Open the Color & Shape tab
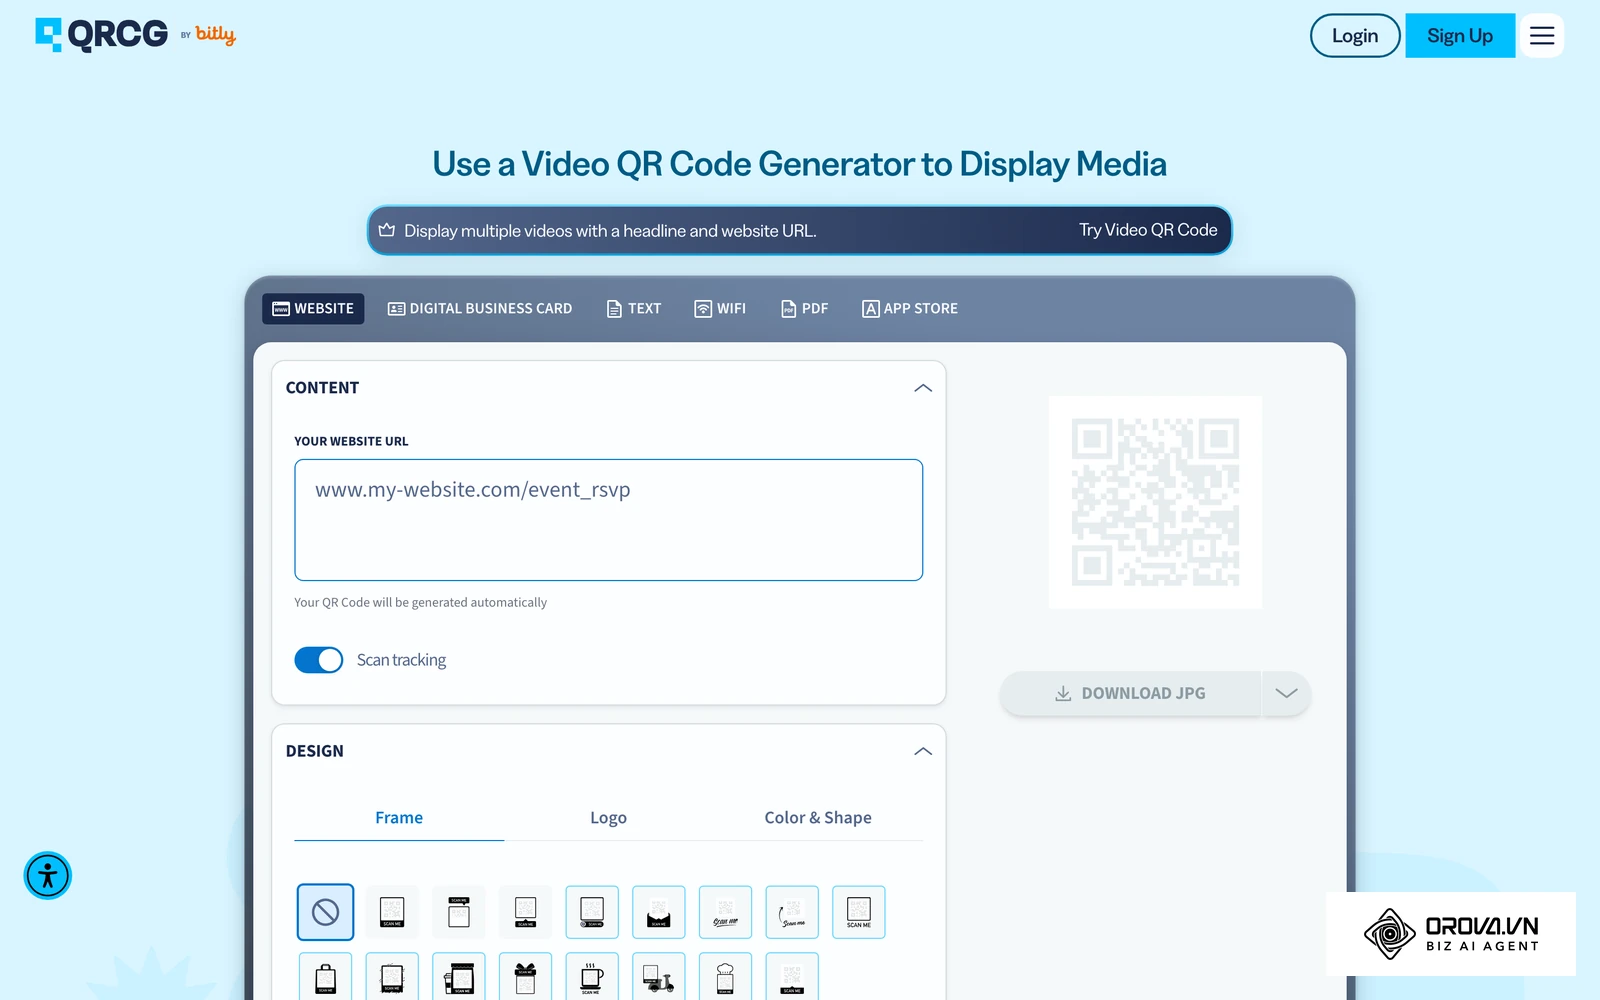1600x1000 pixels. point(818,818)
